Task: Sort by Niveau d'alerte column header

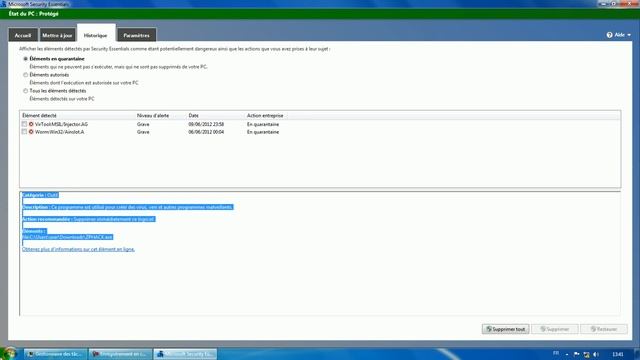Action: [x=153, y=116]
